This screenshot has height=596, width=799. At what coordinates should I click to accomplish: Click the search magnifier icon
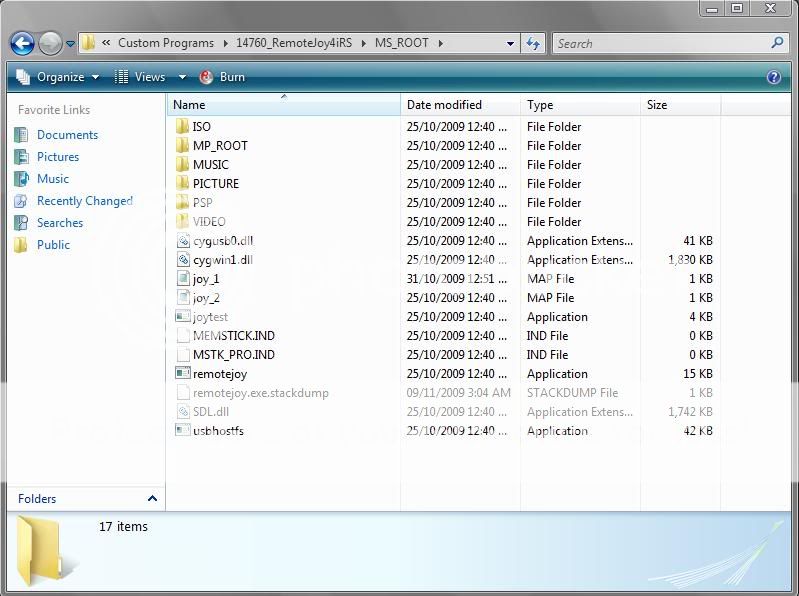tap(777, 43)
